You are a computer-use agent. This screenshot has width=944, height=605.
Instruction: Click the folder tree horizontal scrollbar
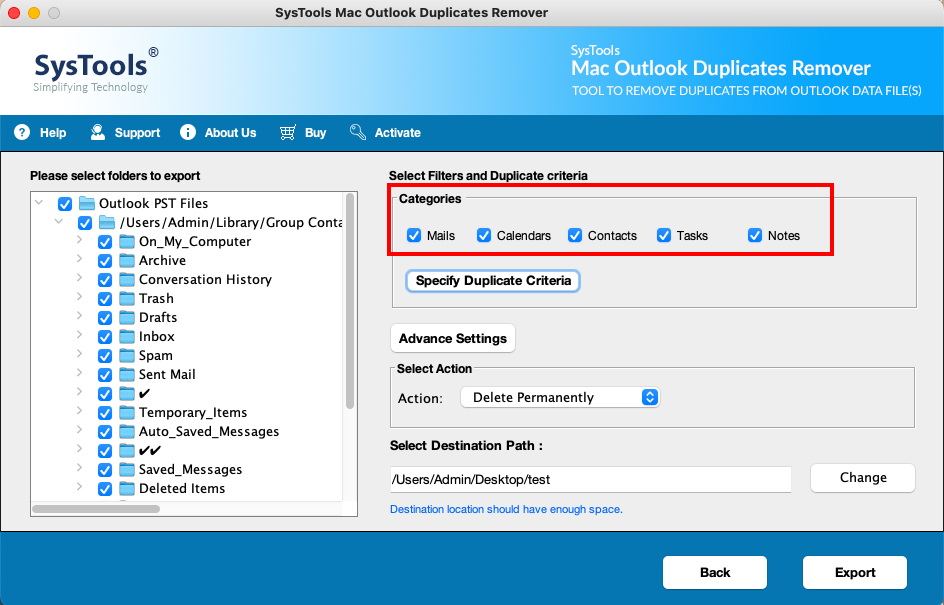pos(96,509)
